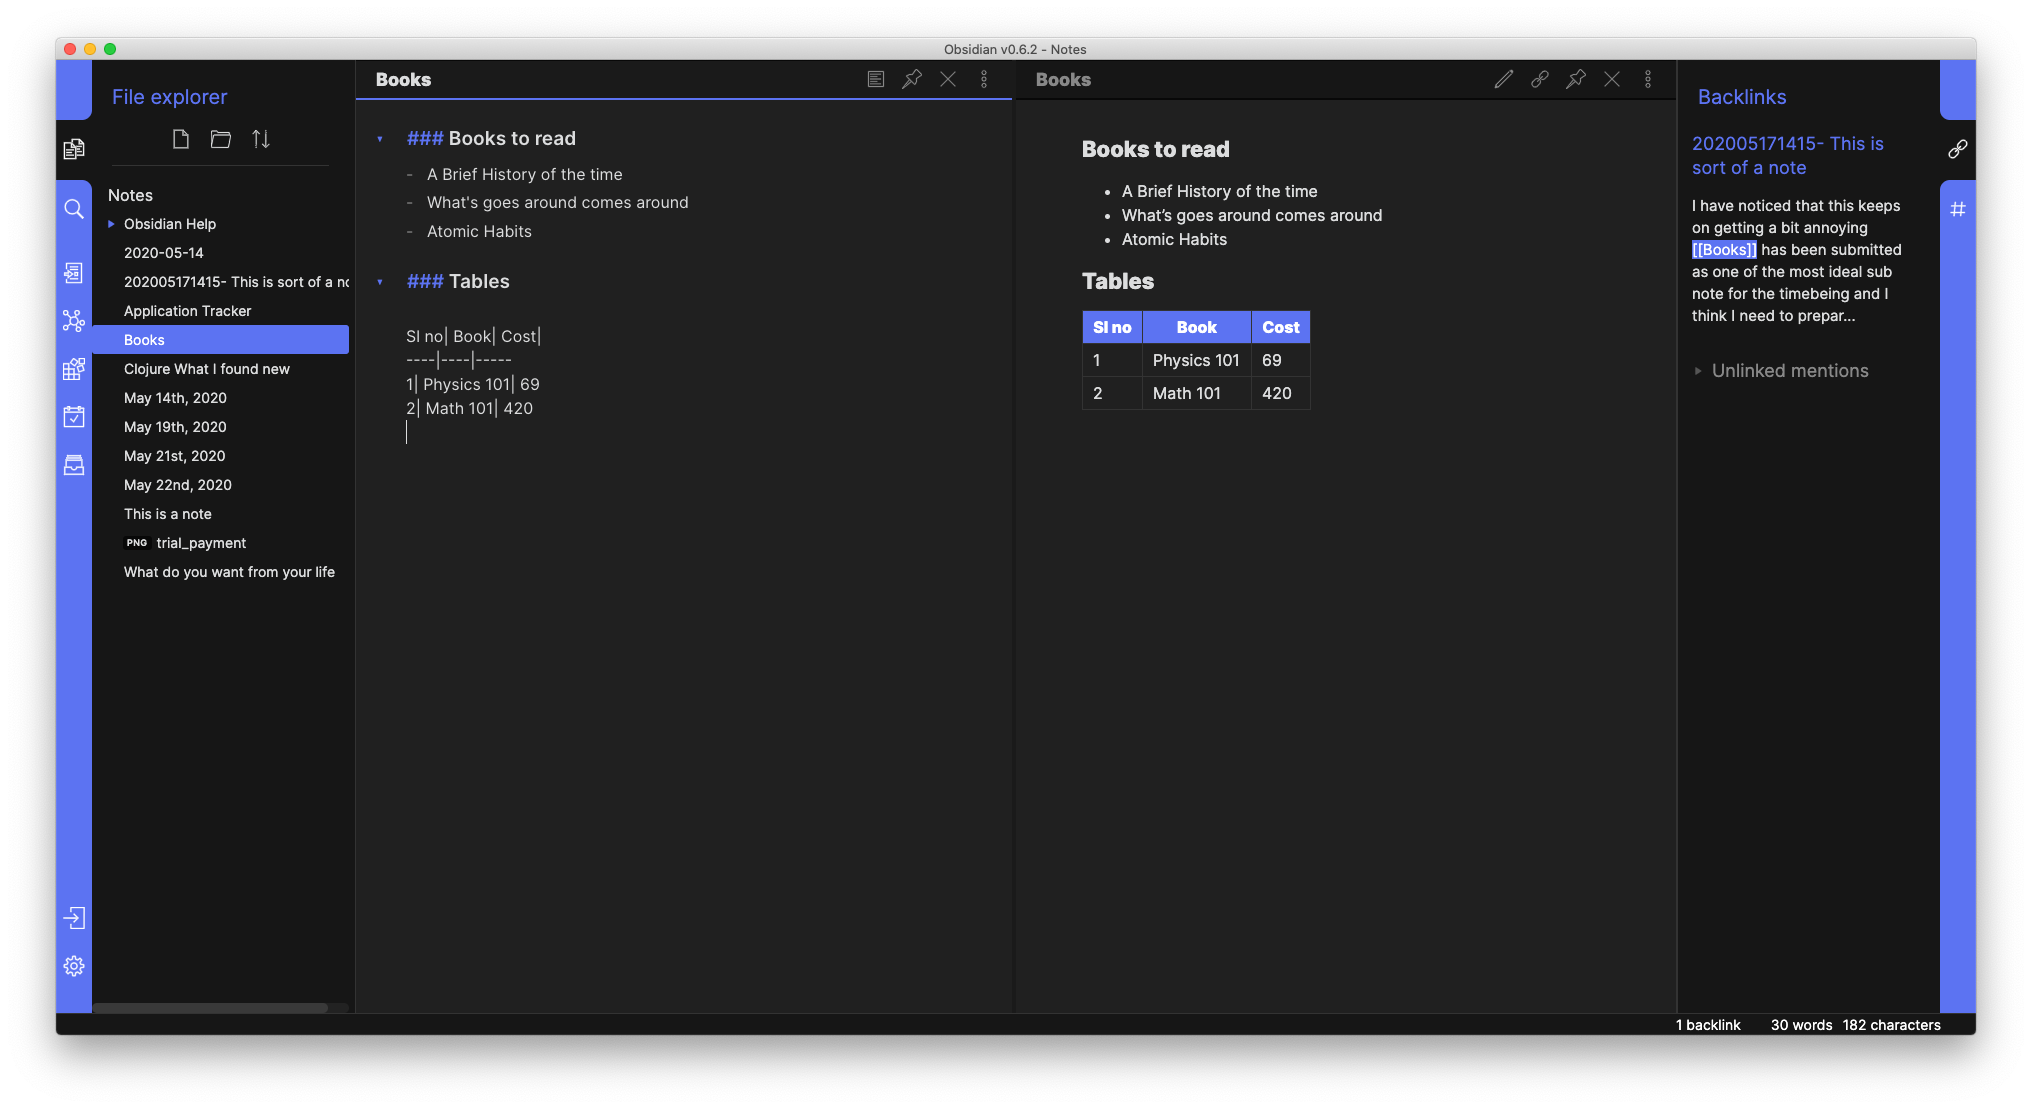Switch right Books pane to edit mode
Image resolution: width=2032 pixels, height=1109 pixels.
tap(1503, 79)
